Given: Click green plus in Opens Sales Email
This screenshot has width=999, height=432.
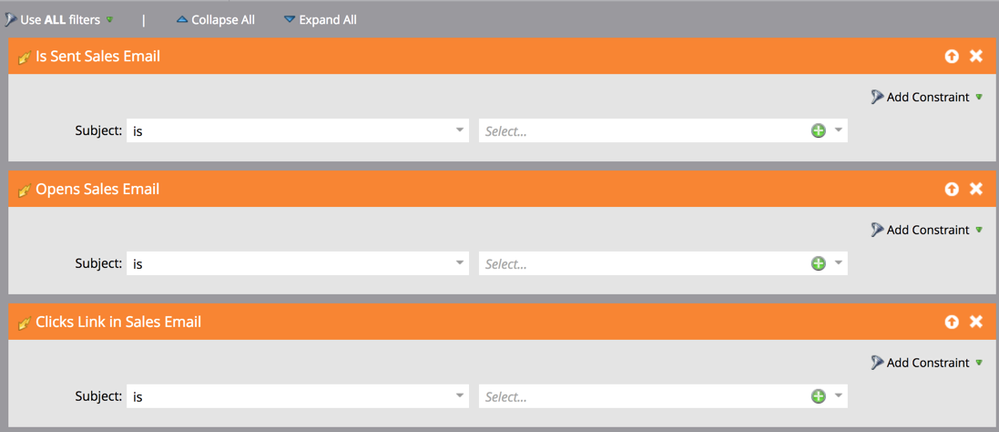Looking at the screenshot, I should tap(818, 264).
